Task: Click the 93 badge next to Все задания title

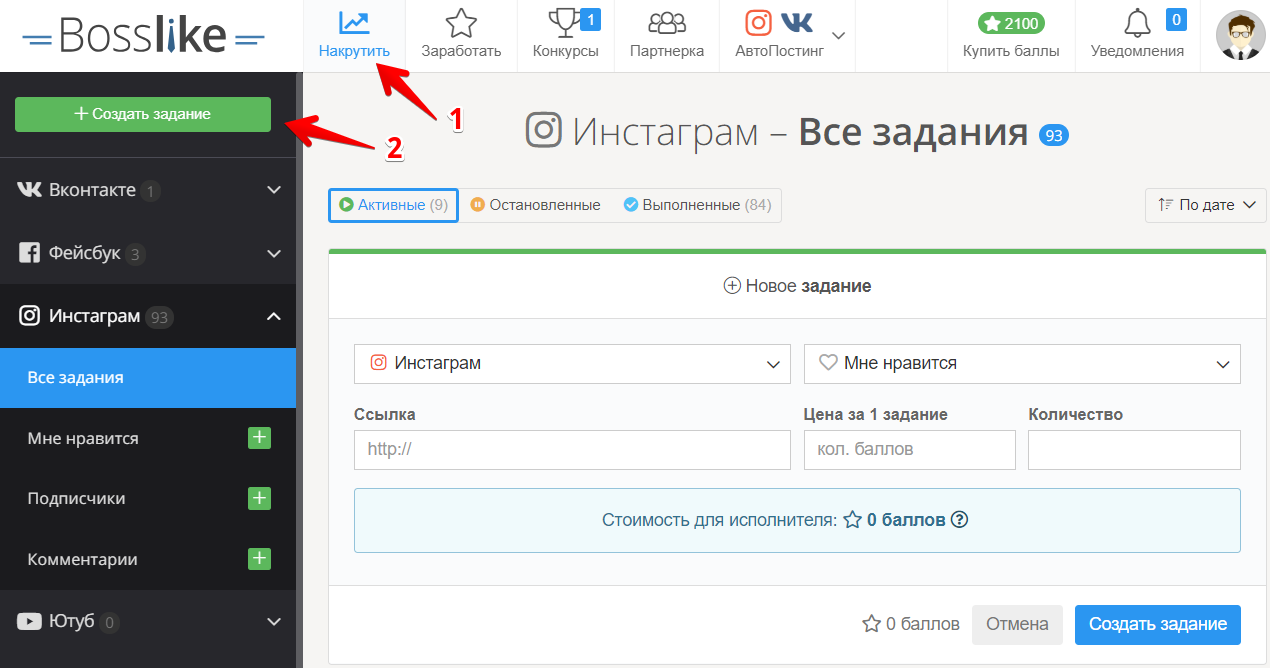Action: pyautogui.click(x=1054, y=134)
